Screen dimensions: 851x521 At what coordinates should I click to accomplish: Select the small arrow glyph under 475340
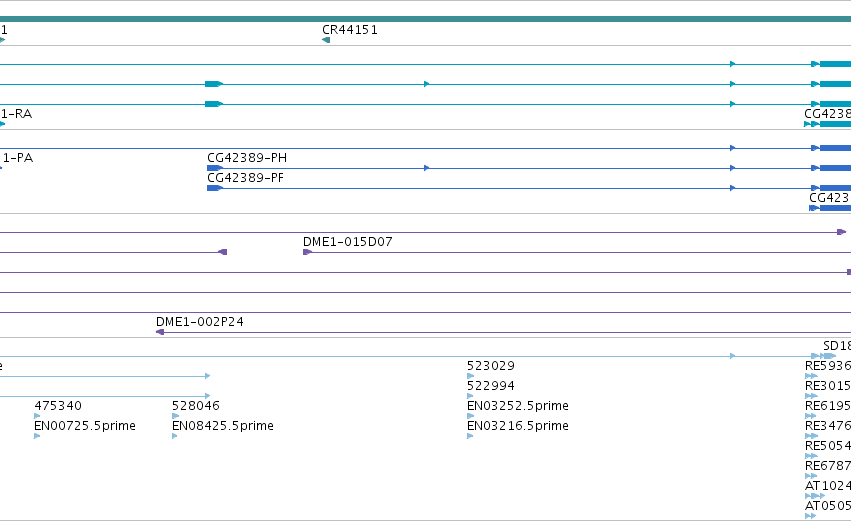coord(37,416)
